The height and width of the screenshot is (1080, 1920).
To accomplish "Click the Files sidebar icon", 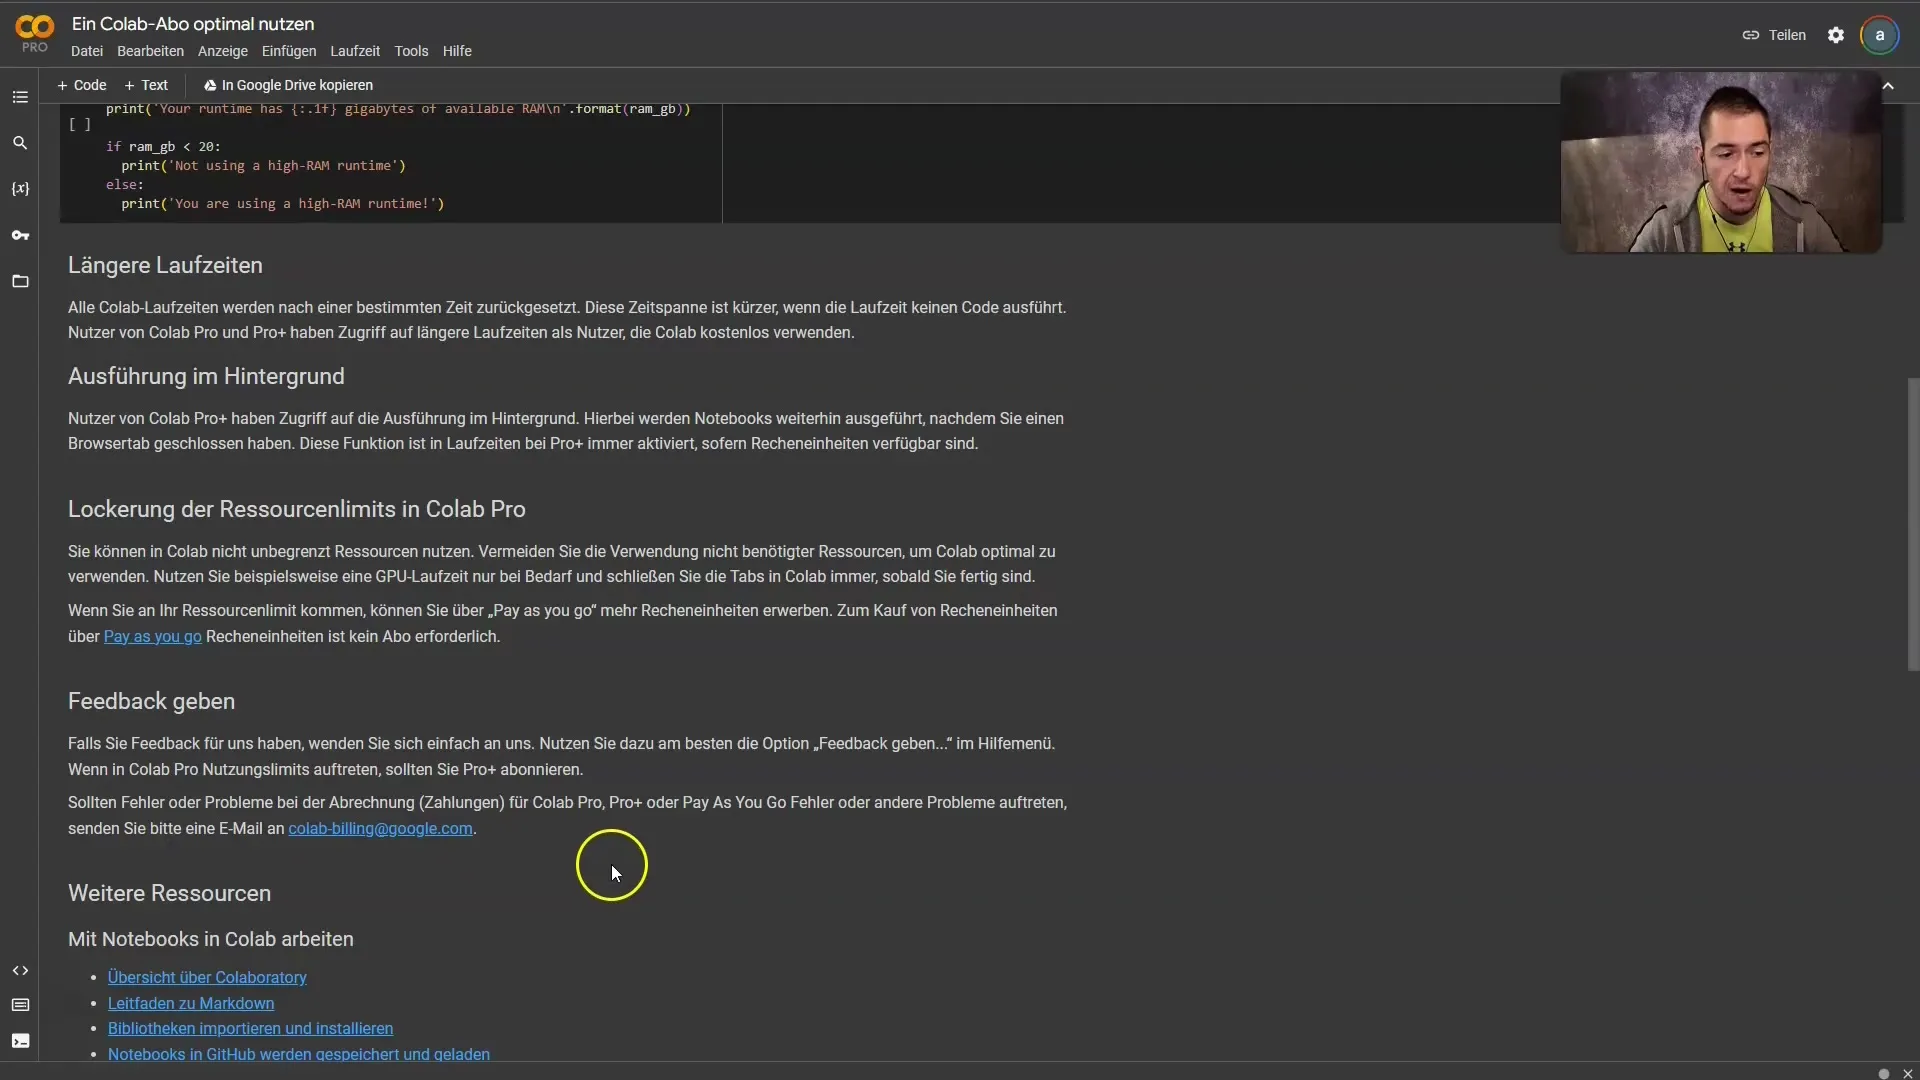I will pyautogui.click(x=21, y=280).
